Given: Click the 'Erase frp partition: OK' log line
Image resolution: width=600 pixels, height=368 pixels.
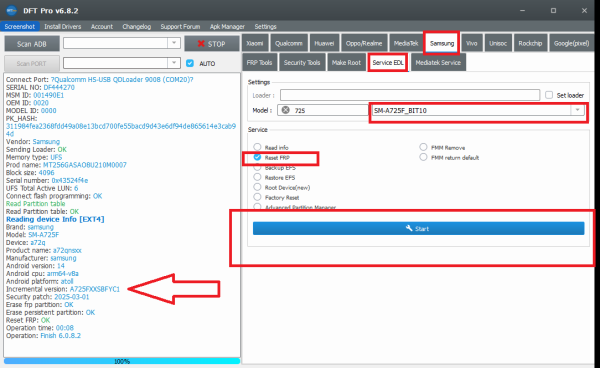Looking at the screenshot, I should (x=39, y=304).
